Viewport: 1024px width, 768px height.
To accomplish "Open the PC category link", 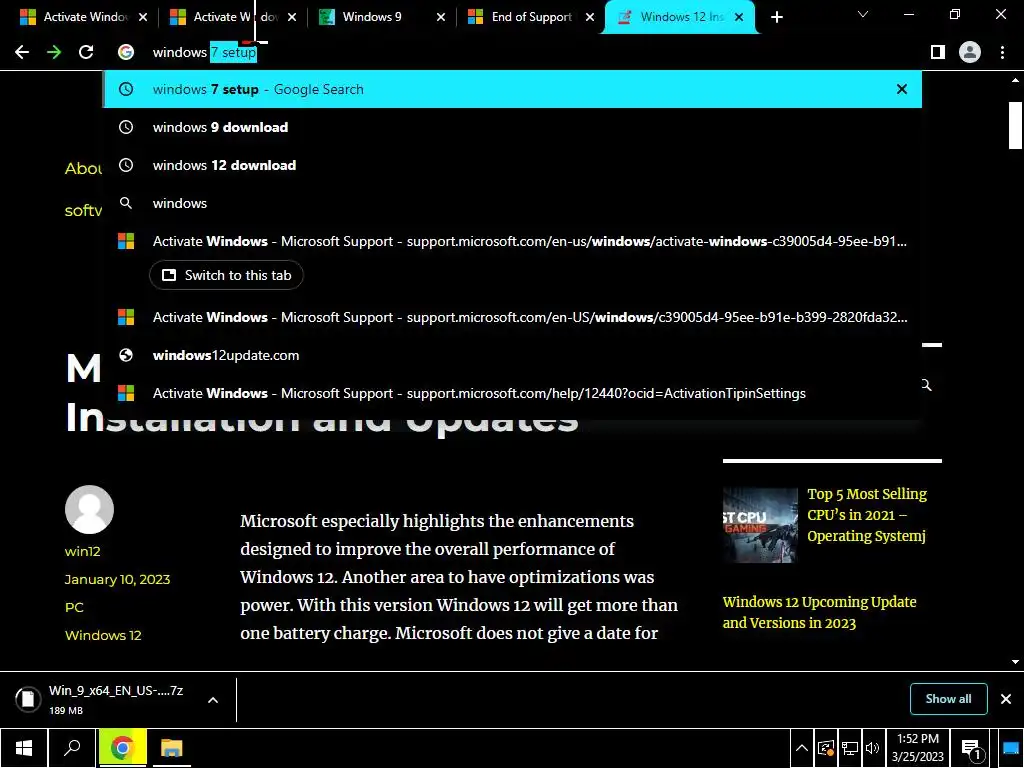I will click(x=74, y=607).
